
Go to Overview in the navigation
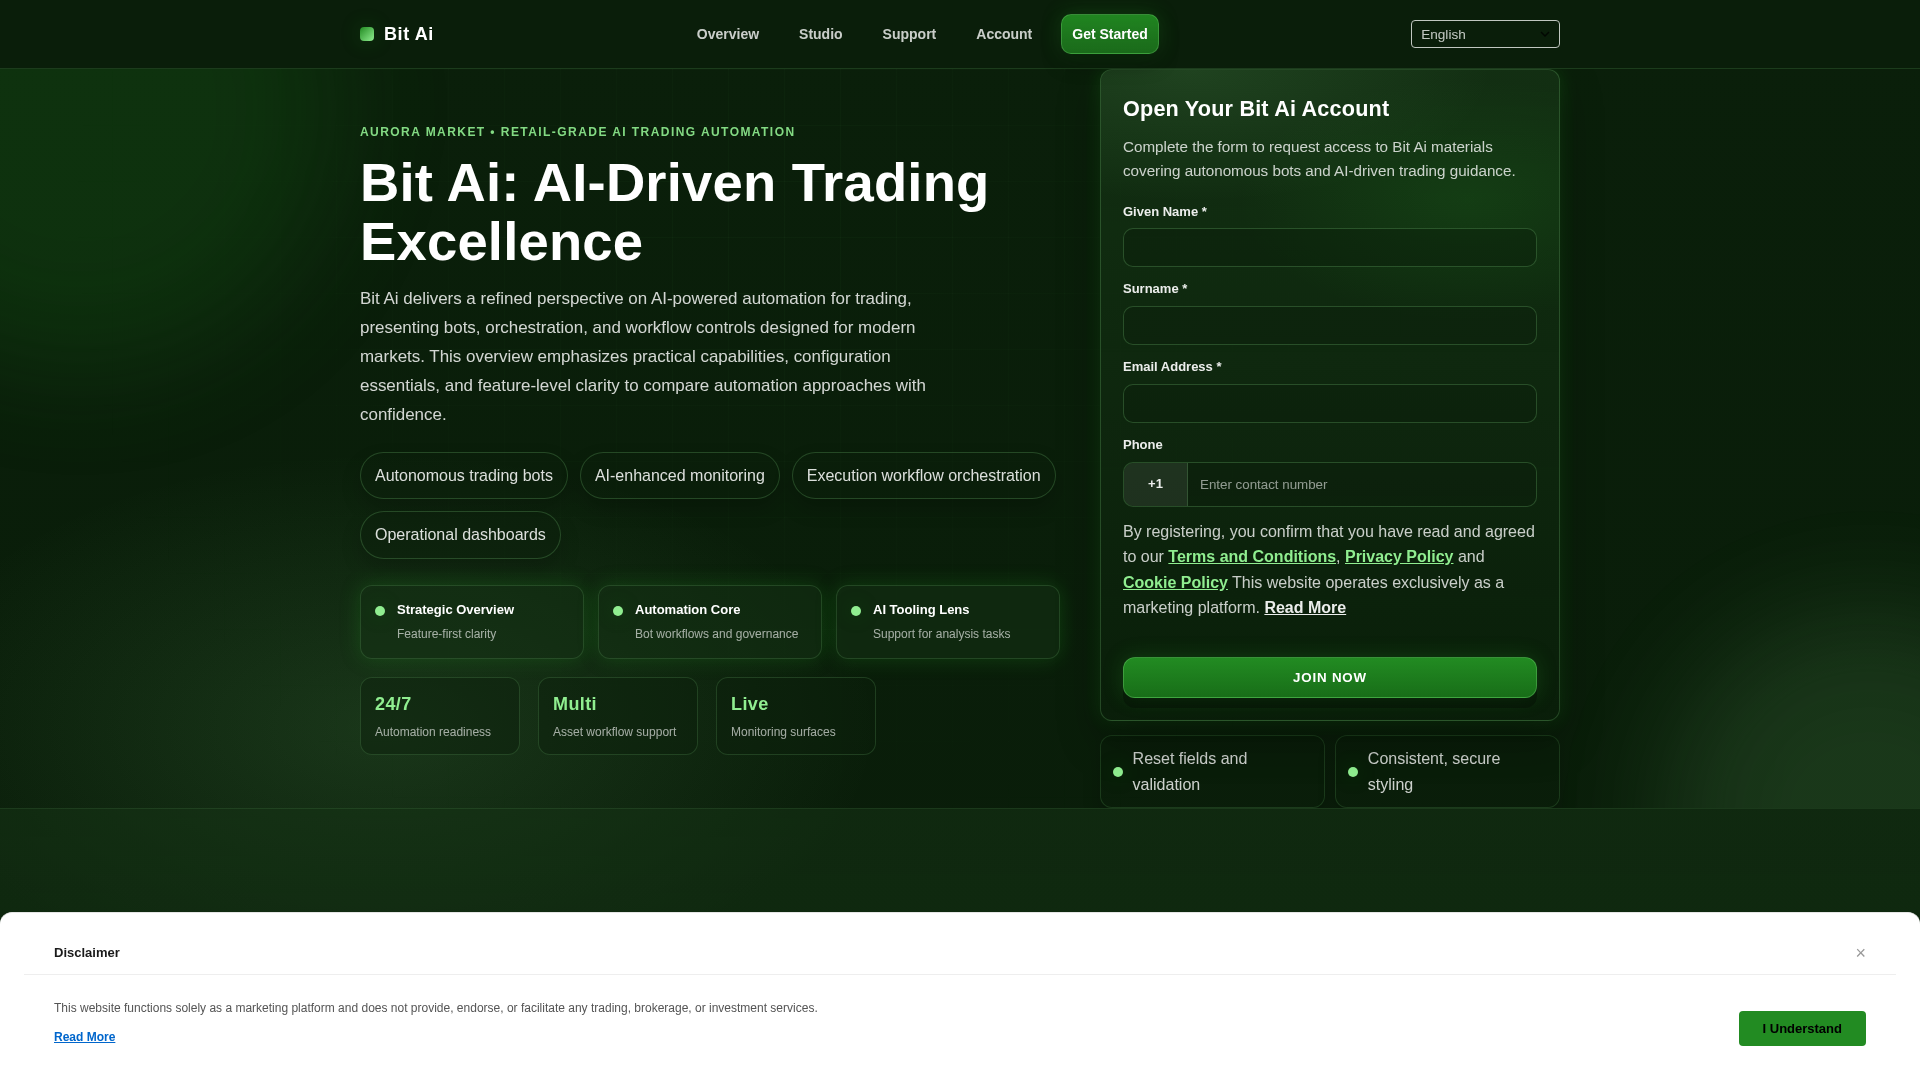(728, 34)
